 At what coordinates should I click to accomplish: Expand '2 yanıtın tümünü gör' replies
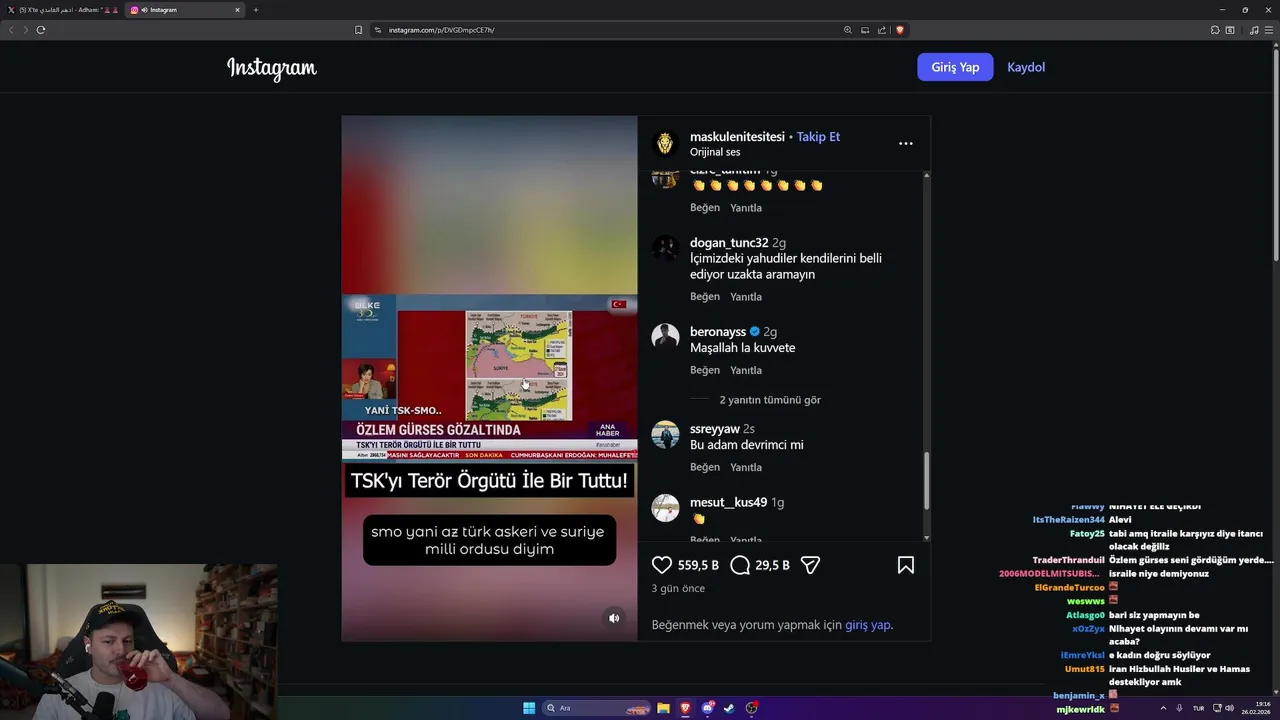[x=770, y=400]
